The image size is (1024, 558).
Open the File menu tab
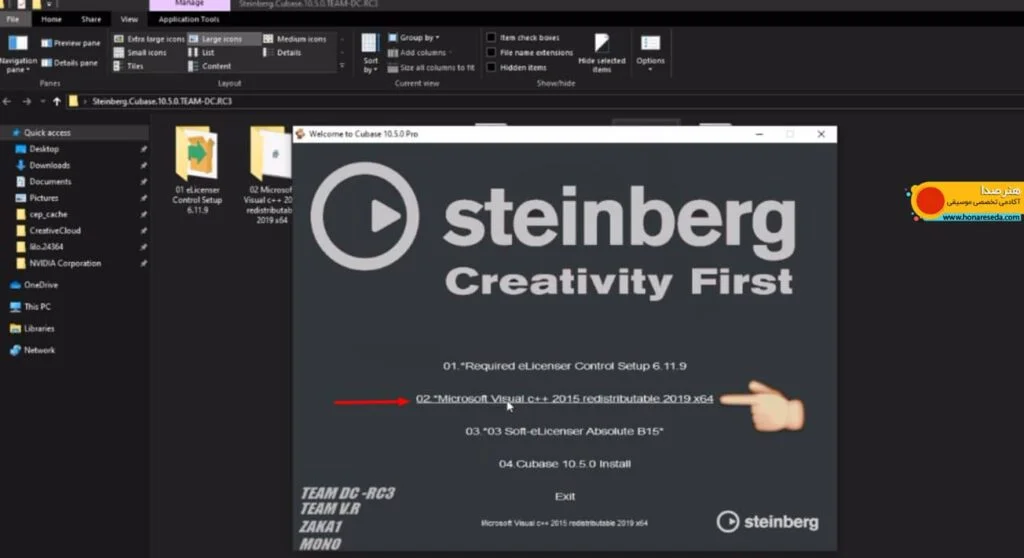tap(12, 19)
